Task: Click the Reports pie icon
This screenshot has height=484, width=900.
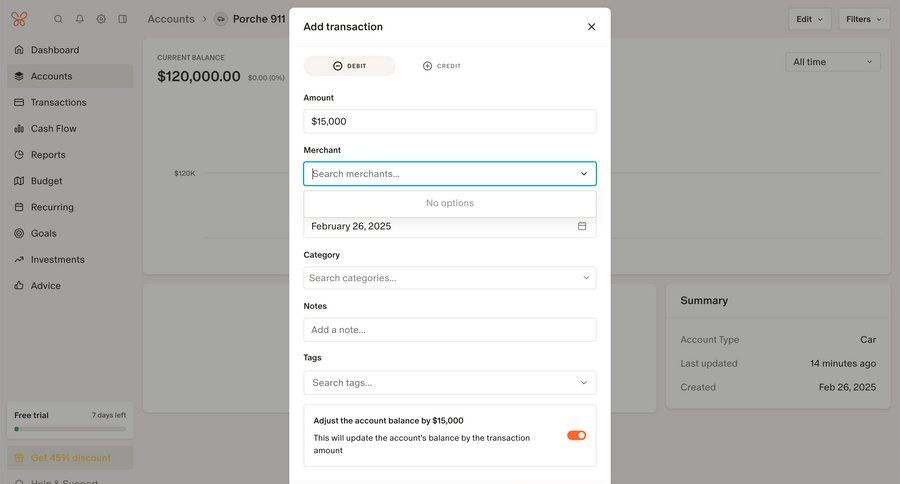Action: pyautogui.click(x=19, y=154)
